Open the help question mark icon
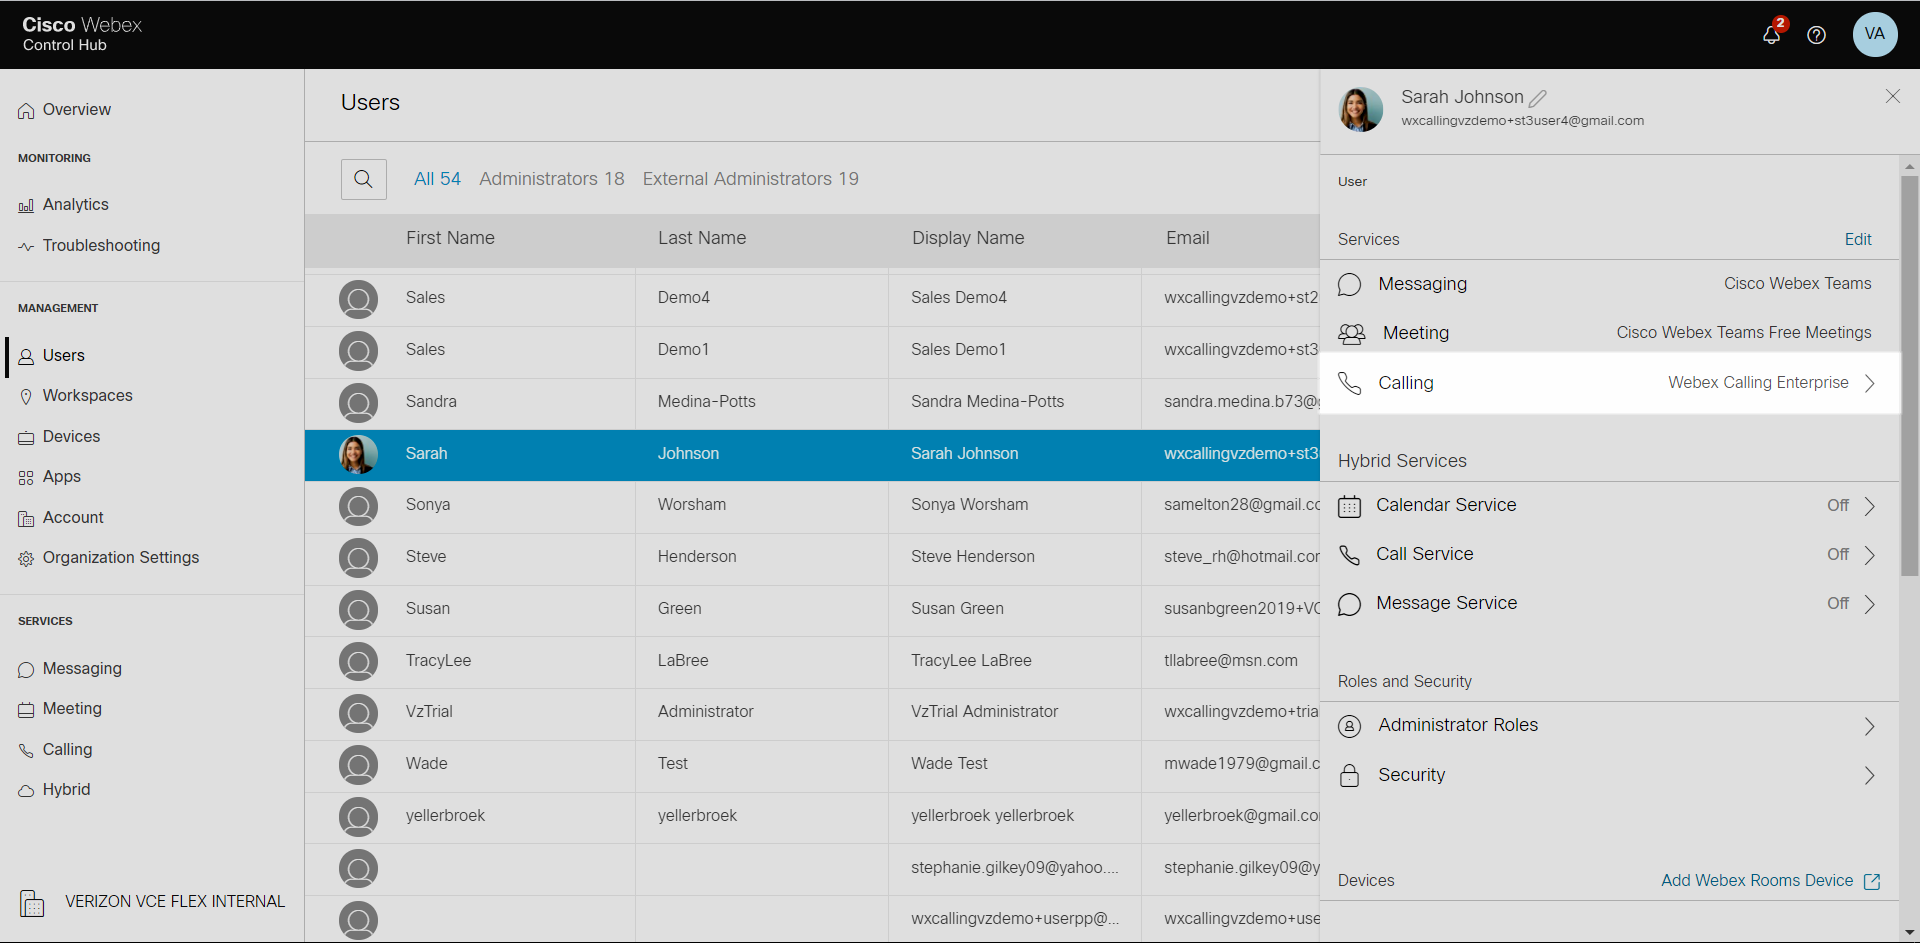Image resolution: width=1920 pixels, height=943 pixels. coord(1816,35)
